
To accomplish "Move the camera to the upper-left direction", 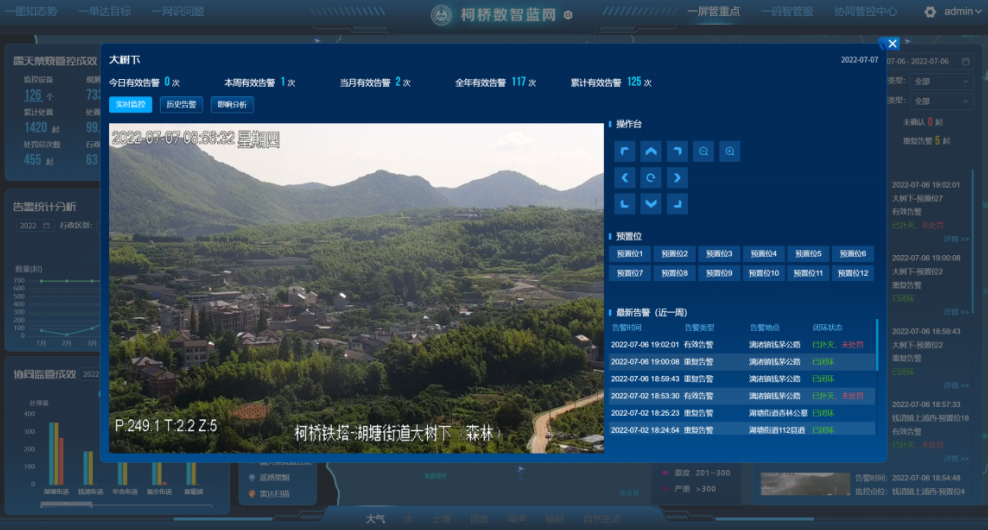I will click(625, 152).
